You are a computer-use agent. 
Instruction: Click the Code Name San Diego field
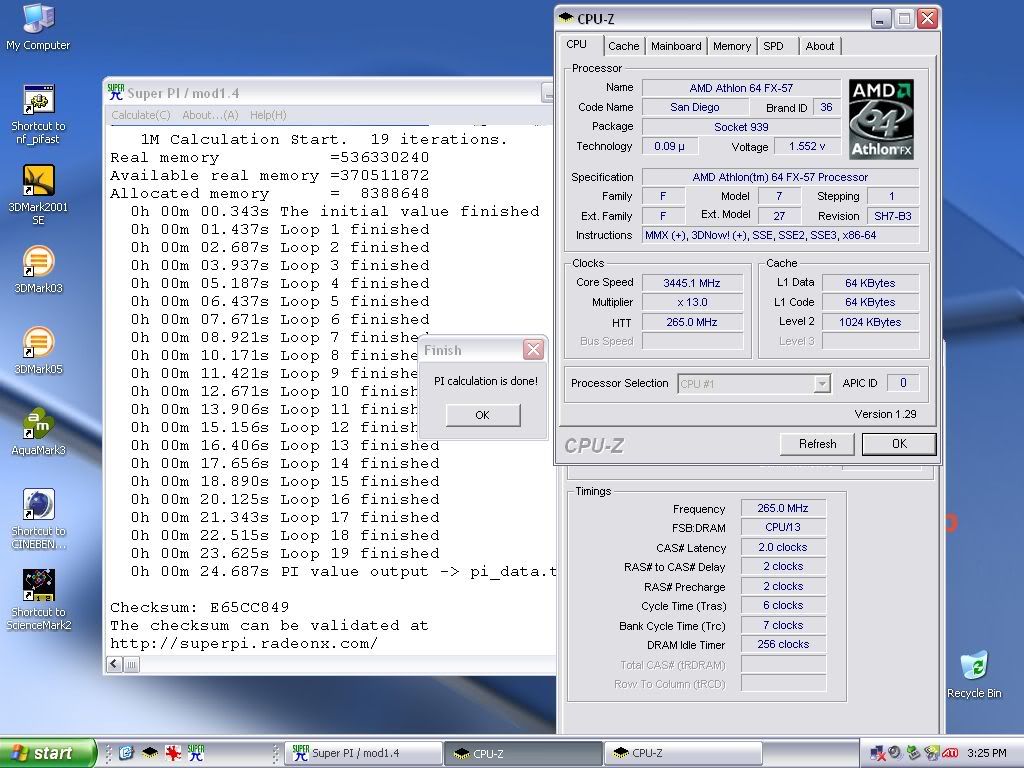coord(694,107)
